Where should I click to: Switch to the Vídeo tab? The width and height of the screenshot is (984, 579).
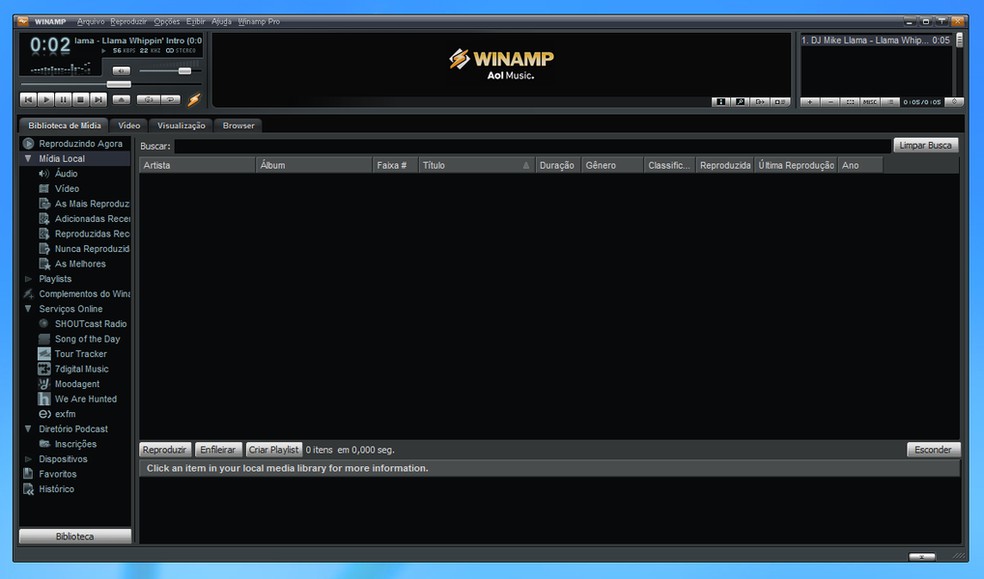click(x=128, y=125)
